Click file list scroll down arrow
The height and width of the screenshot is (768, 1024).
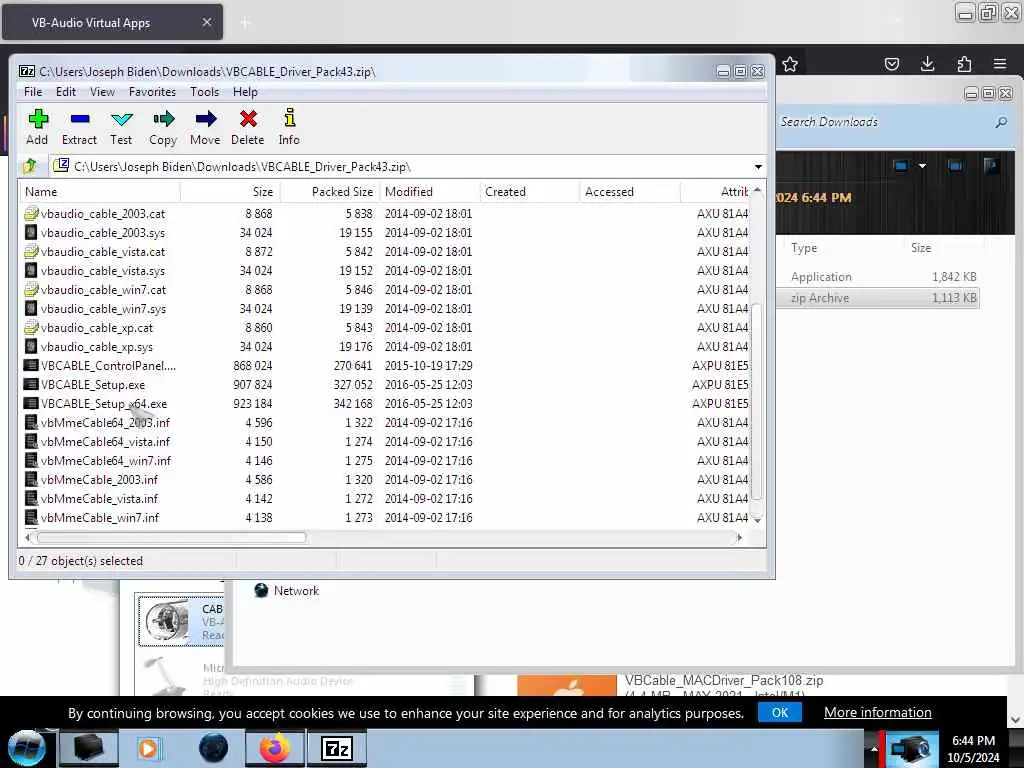coord(758,520)
